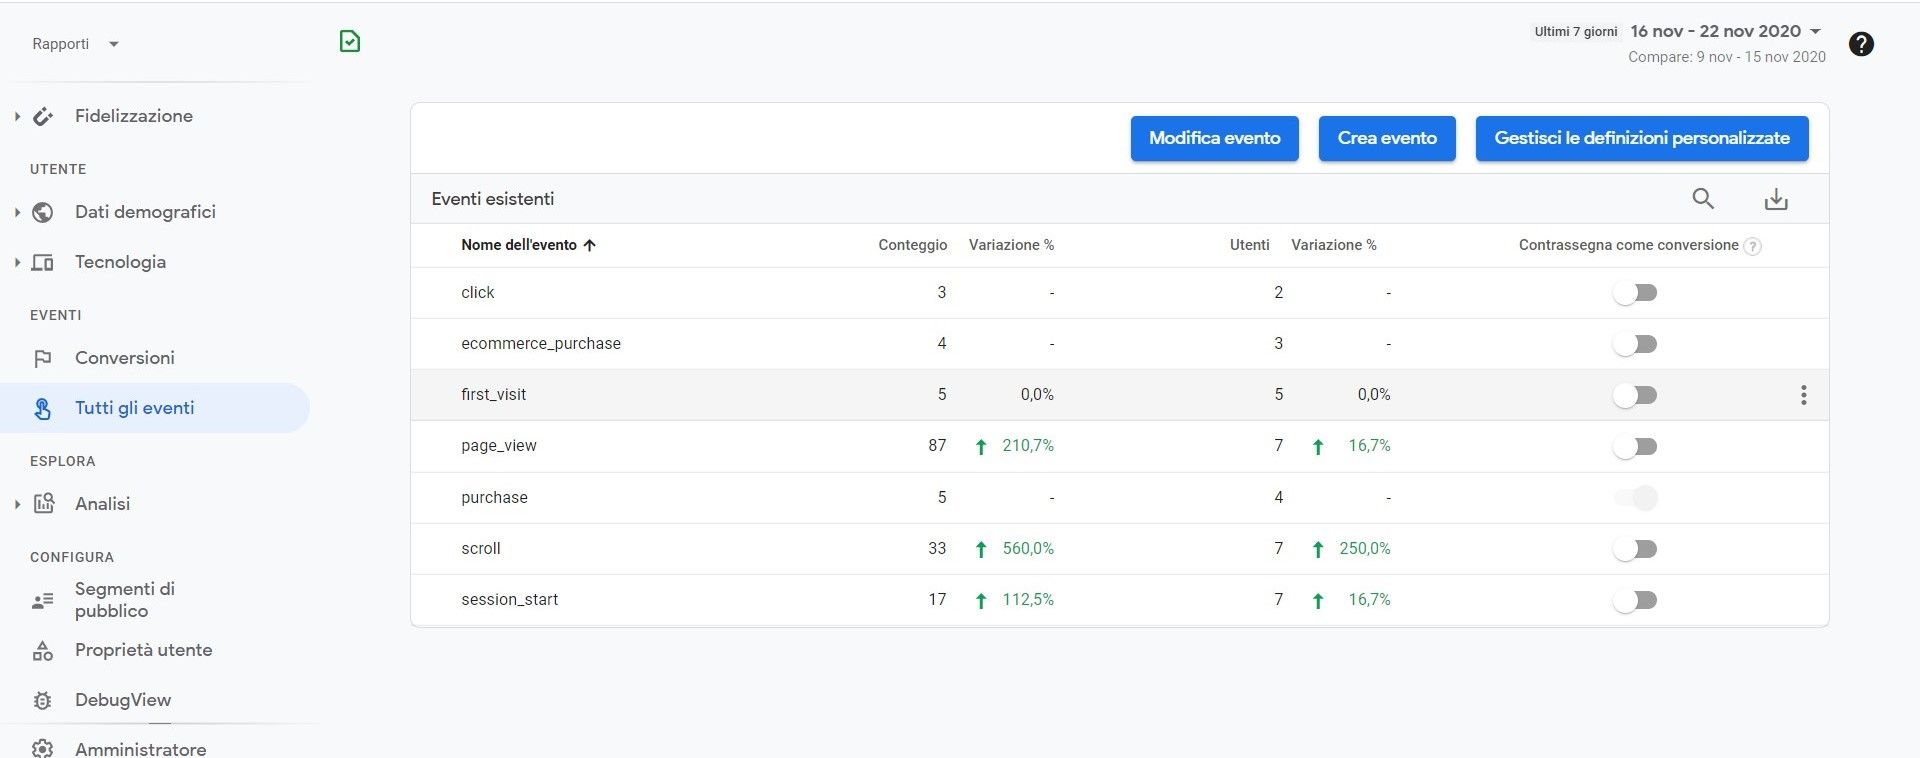Click the count 87 for page_view
The height and width of the screenshot is (758, 1920).
937,446
